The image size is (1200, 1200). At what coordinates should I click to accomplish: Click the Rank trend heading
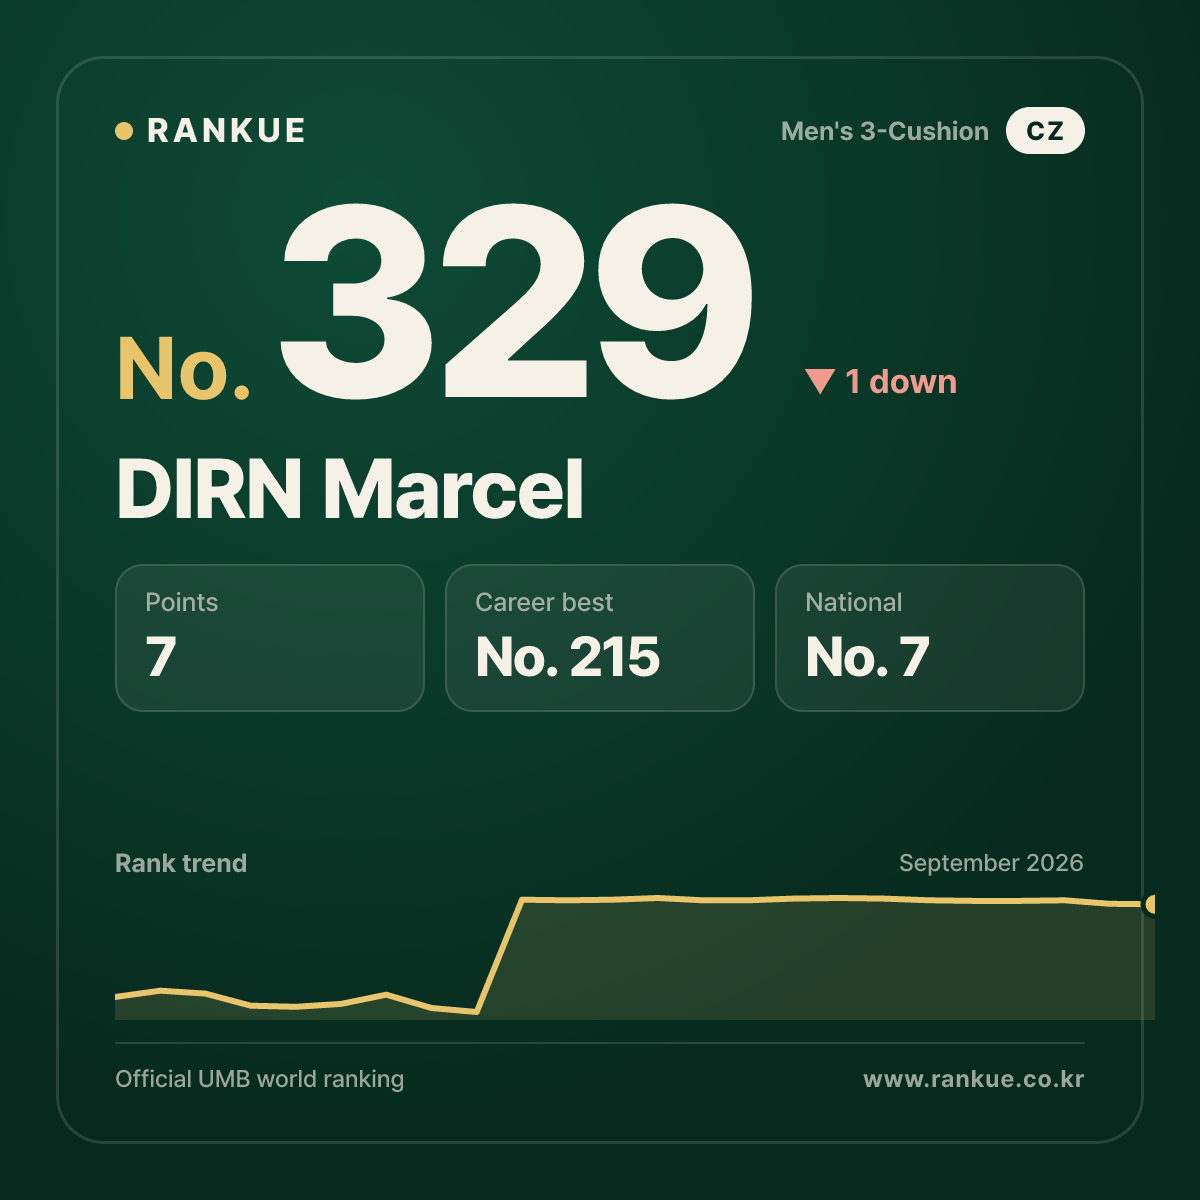[x=181, y=863]
